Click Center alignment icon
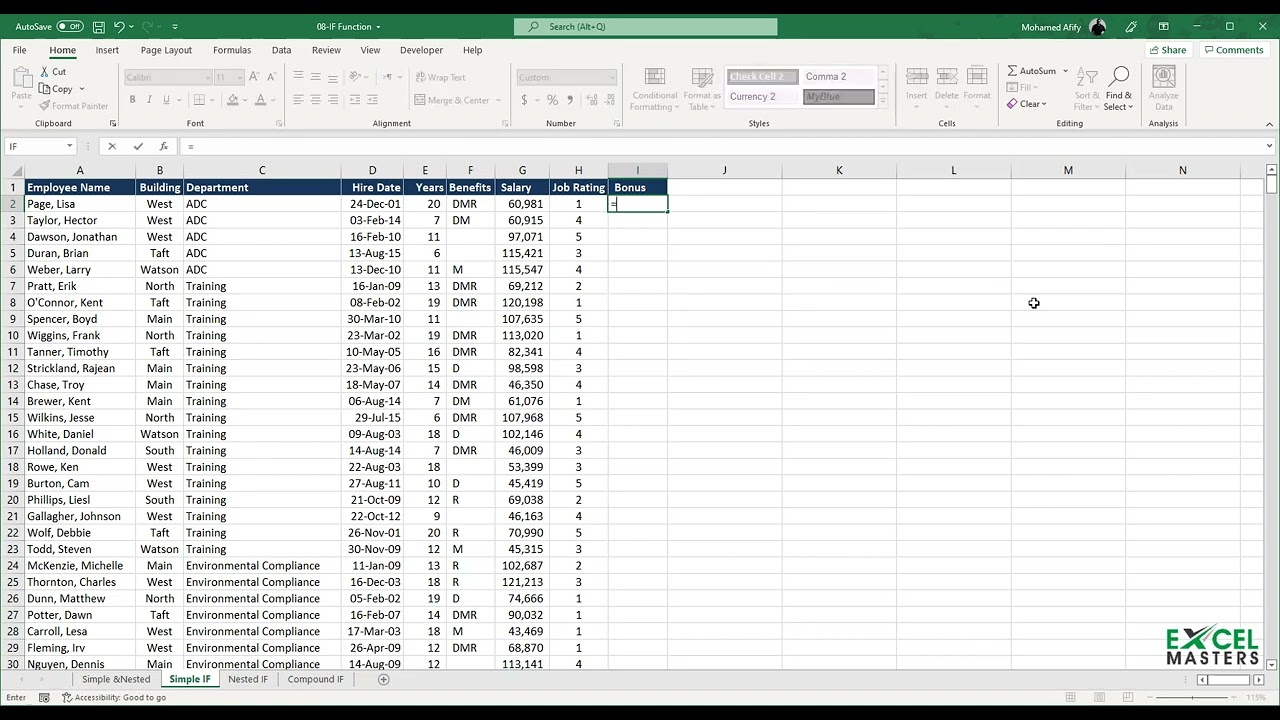 pyautogui.click(x=315, y=100)
